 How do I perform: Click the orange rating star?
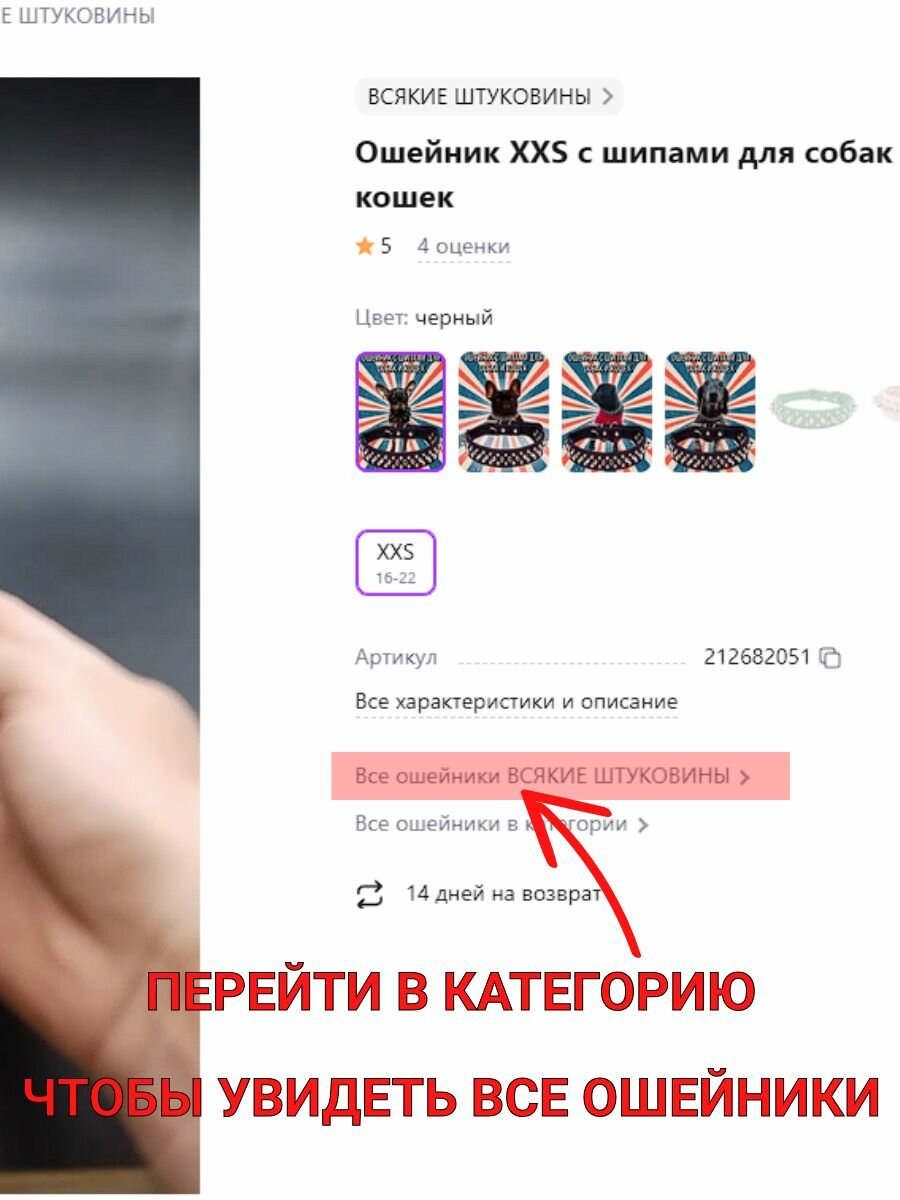(x=365, y=246)
